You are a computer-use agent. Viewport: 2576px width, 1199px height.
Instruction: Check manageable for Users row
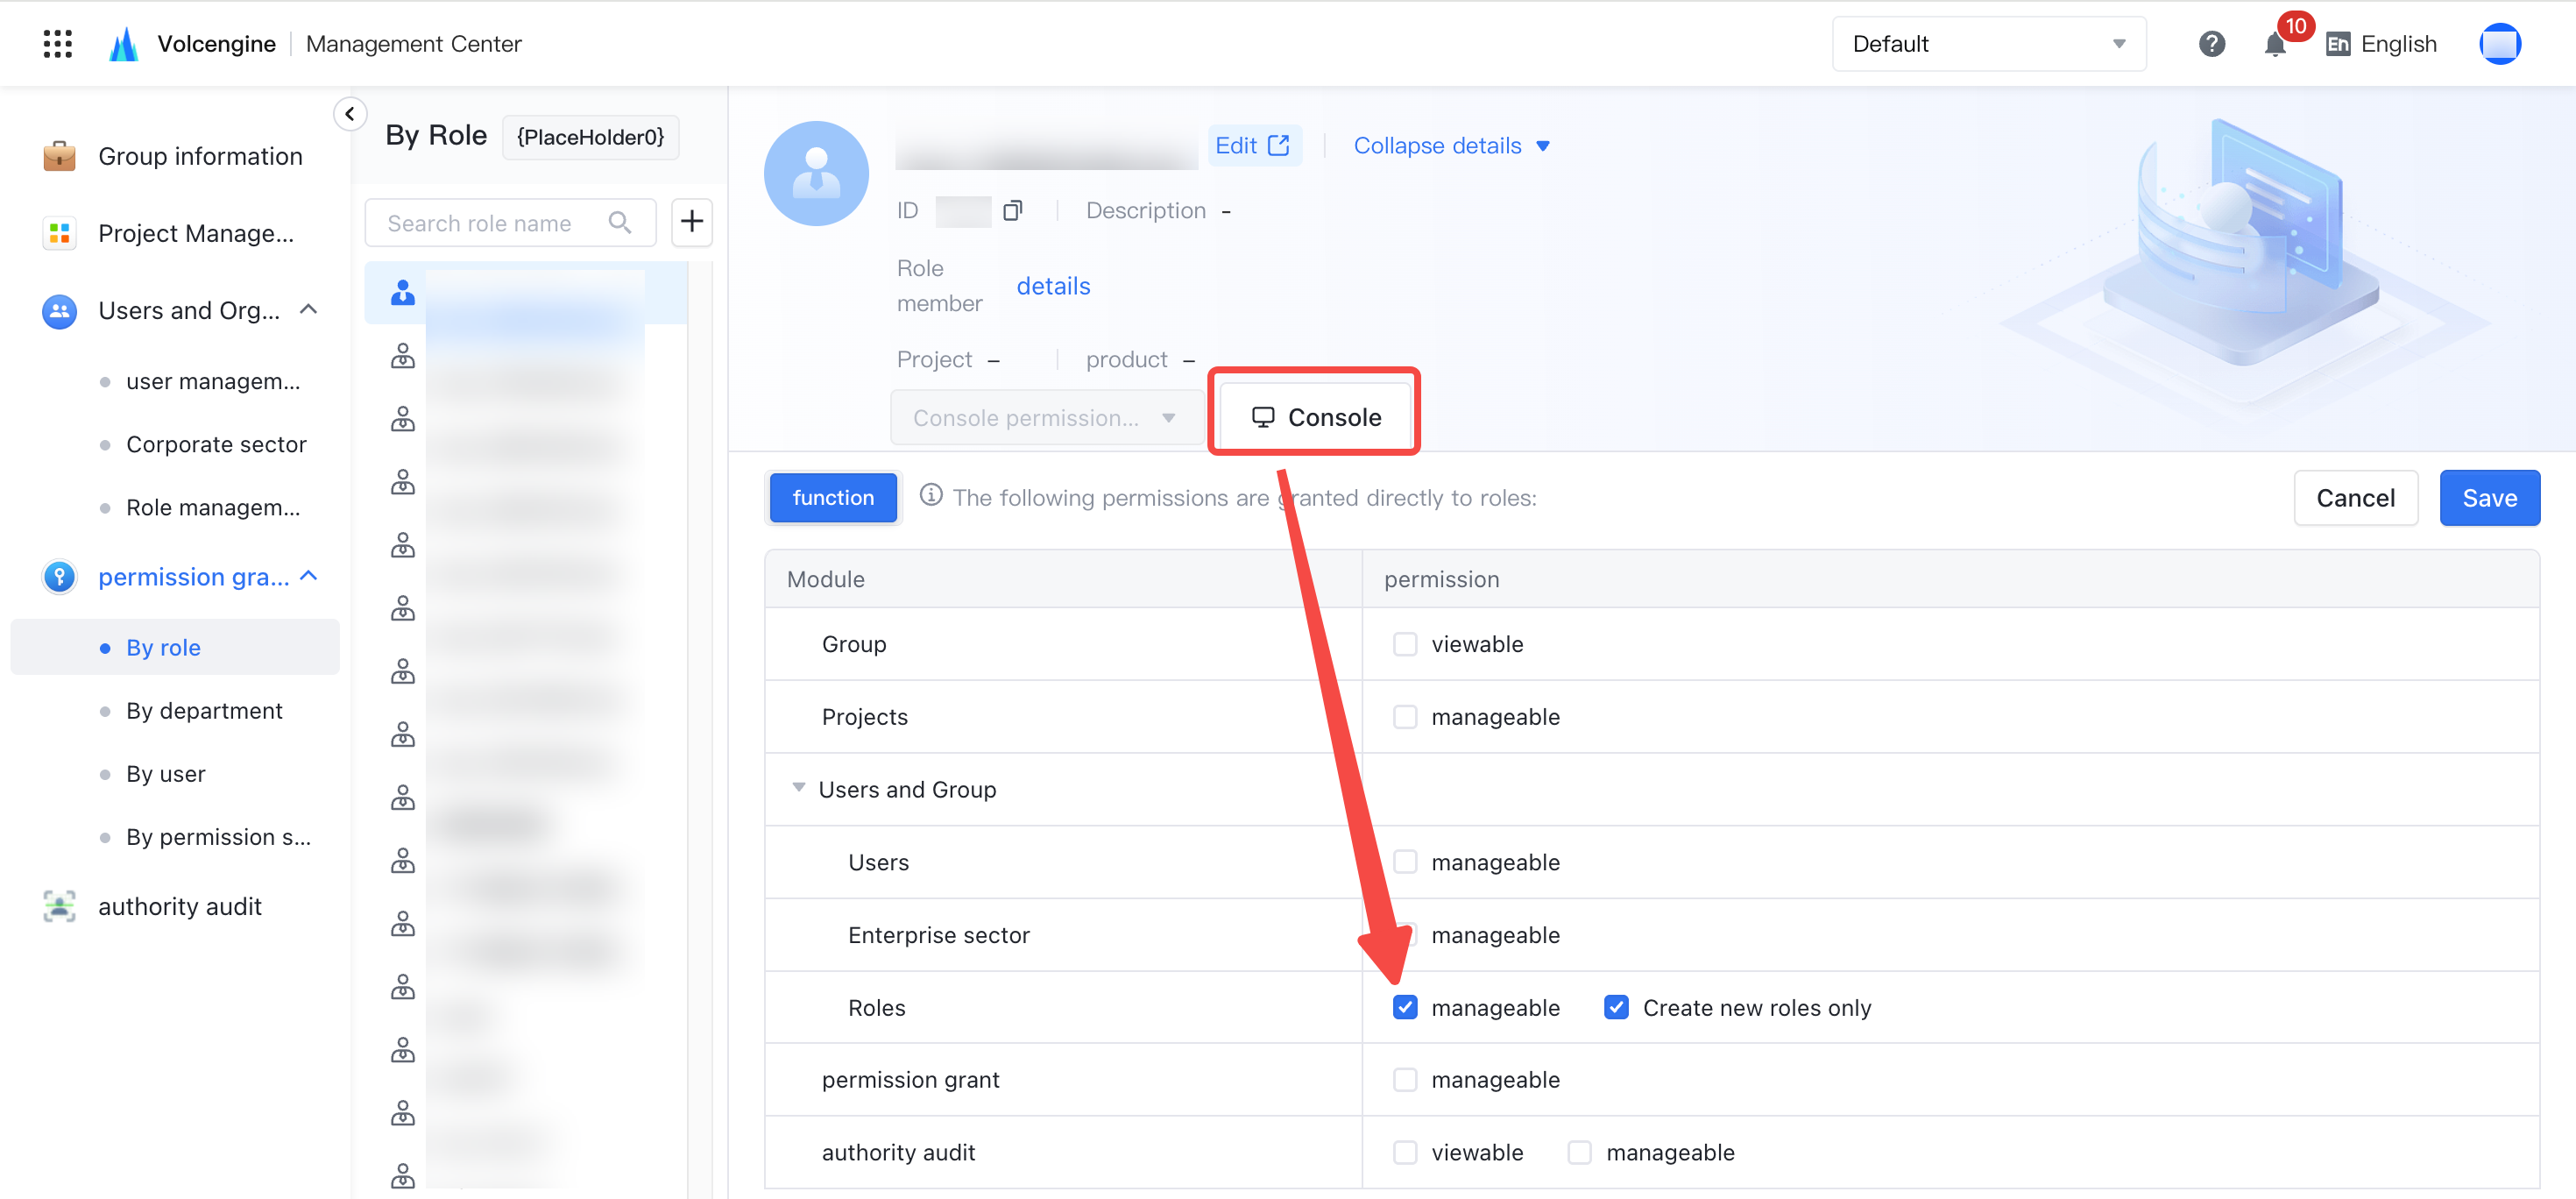1405,862
